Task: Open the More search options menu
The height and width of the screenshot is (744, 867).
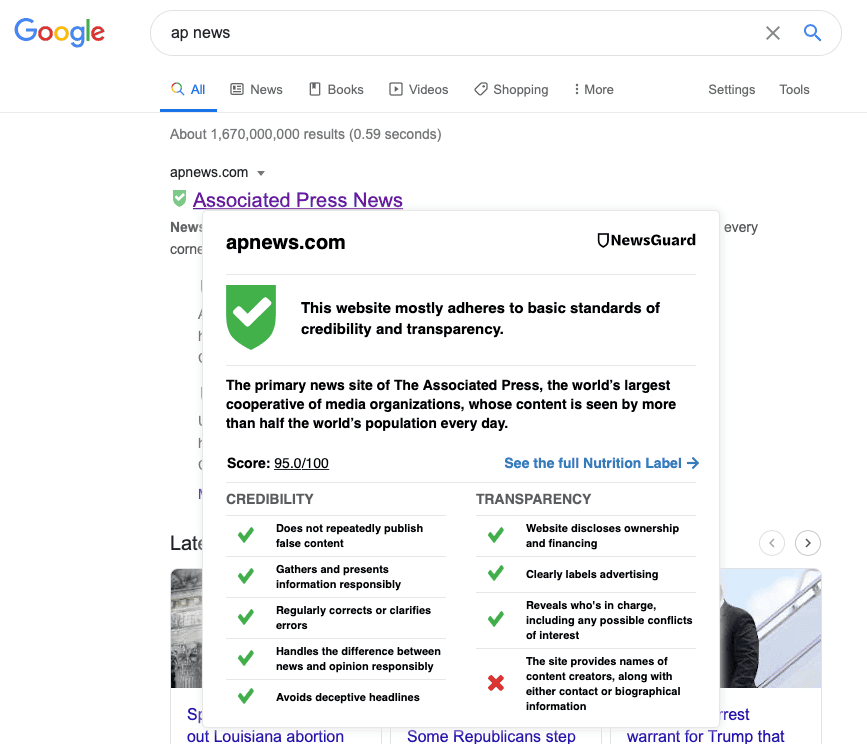Action: click(593, 89)
